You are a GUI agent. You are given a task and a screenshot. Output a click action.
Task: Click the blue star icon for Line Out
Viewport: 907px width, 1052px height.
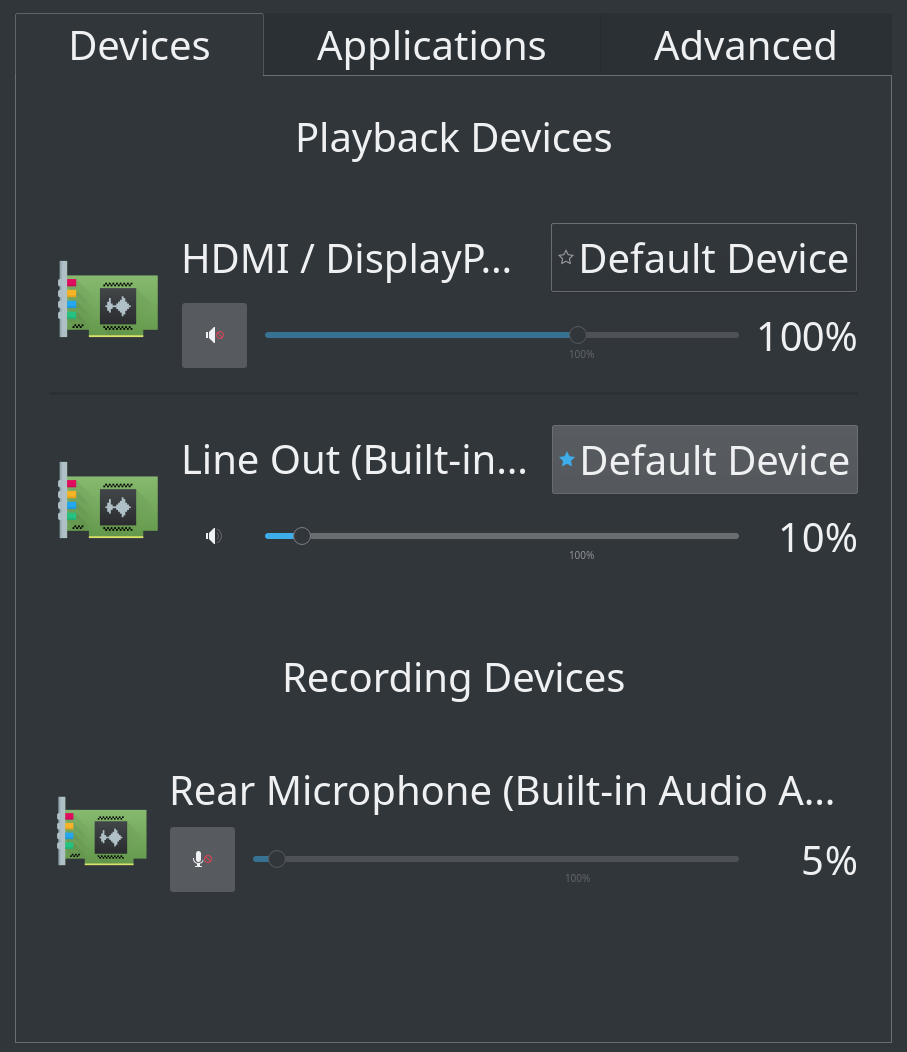(x=567, y=459)
